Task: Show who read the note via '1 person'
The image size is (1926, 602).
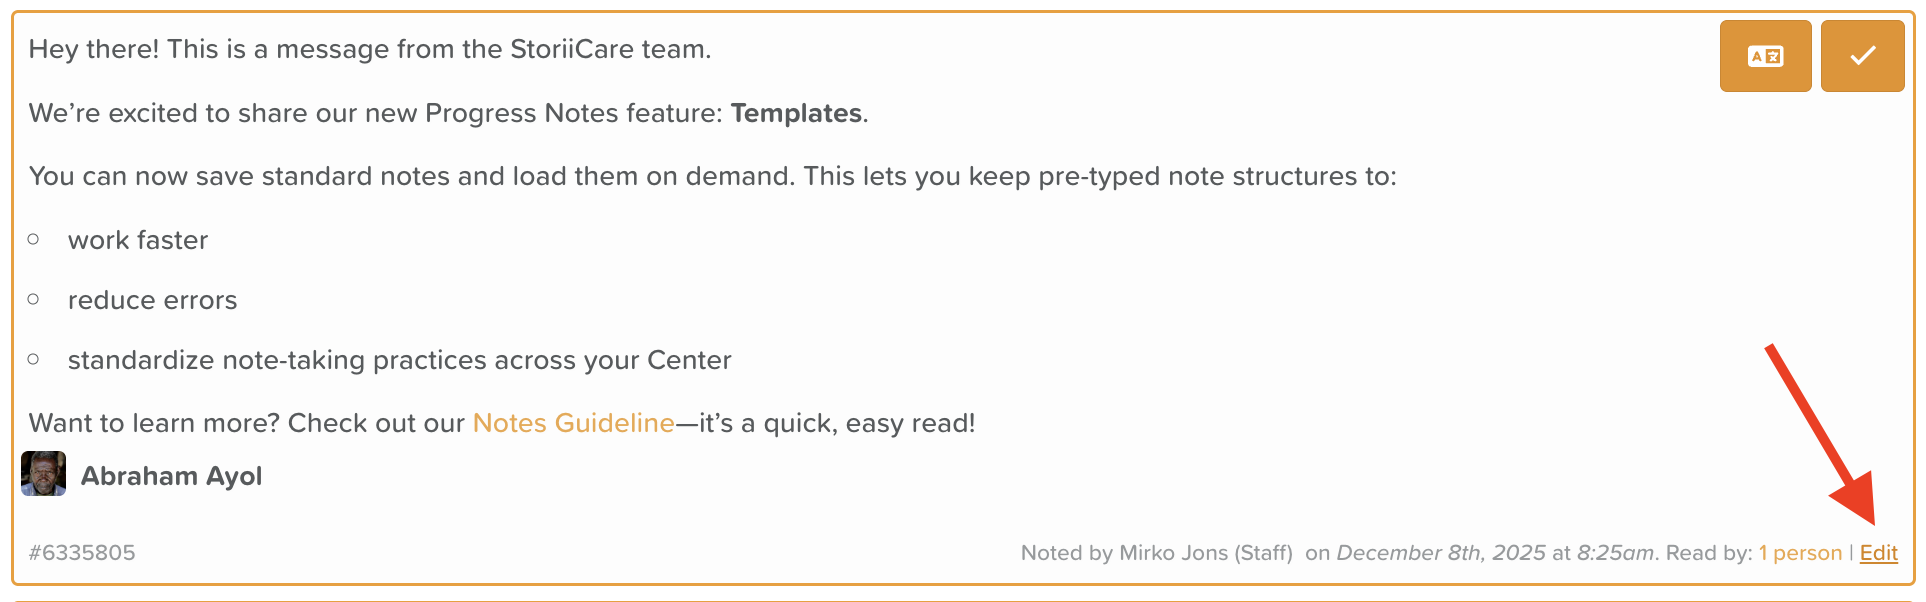Action: coord(1800,553)
